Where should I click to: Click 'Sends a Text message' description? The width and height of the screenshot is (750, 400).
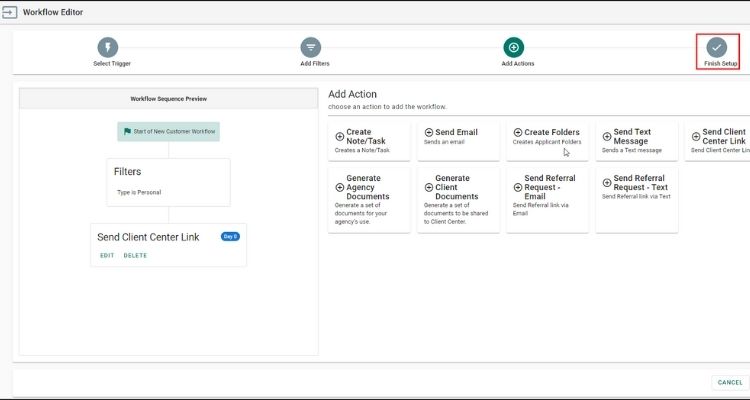632,150
